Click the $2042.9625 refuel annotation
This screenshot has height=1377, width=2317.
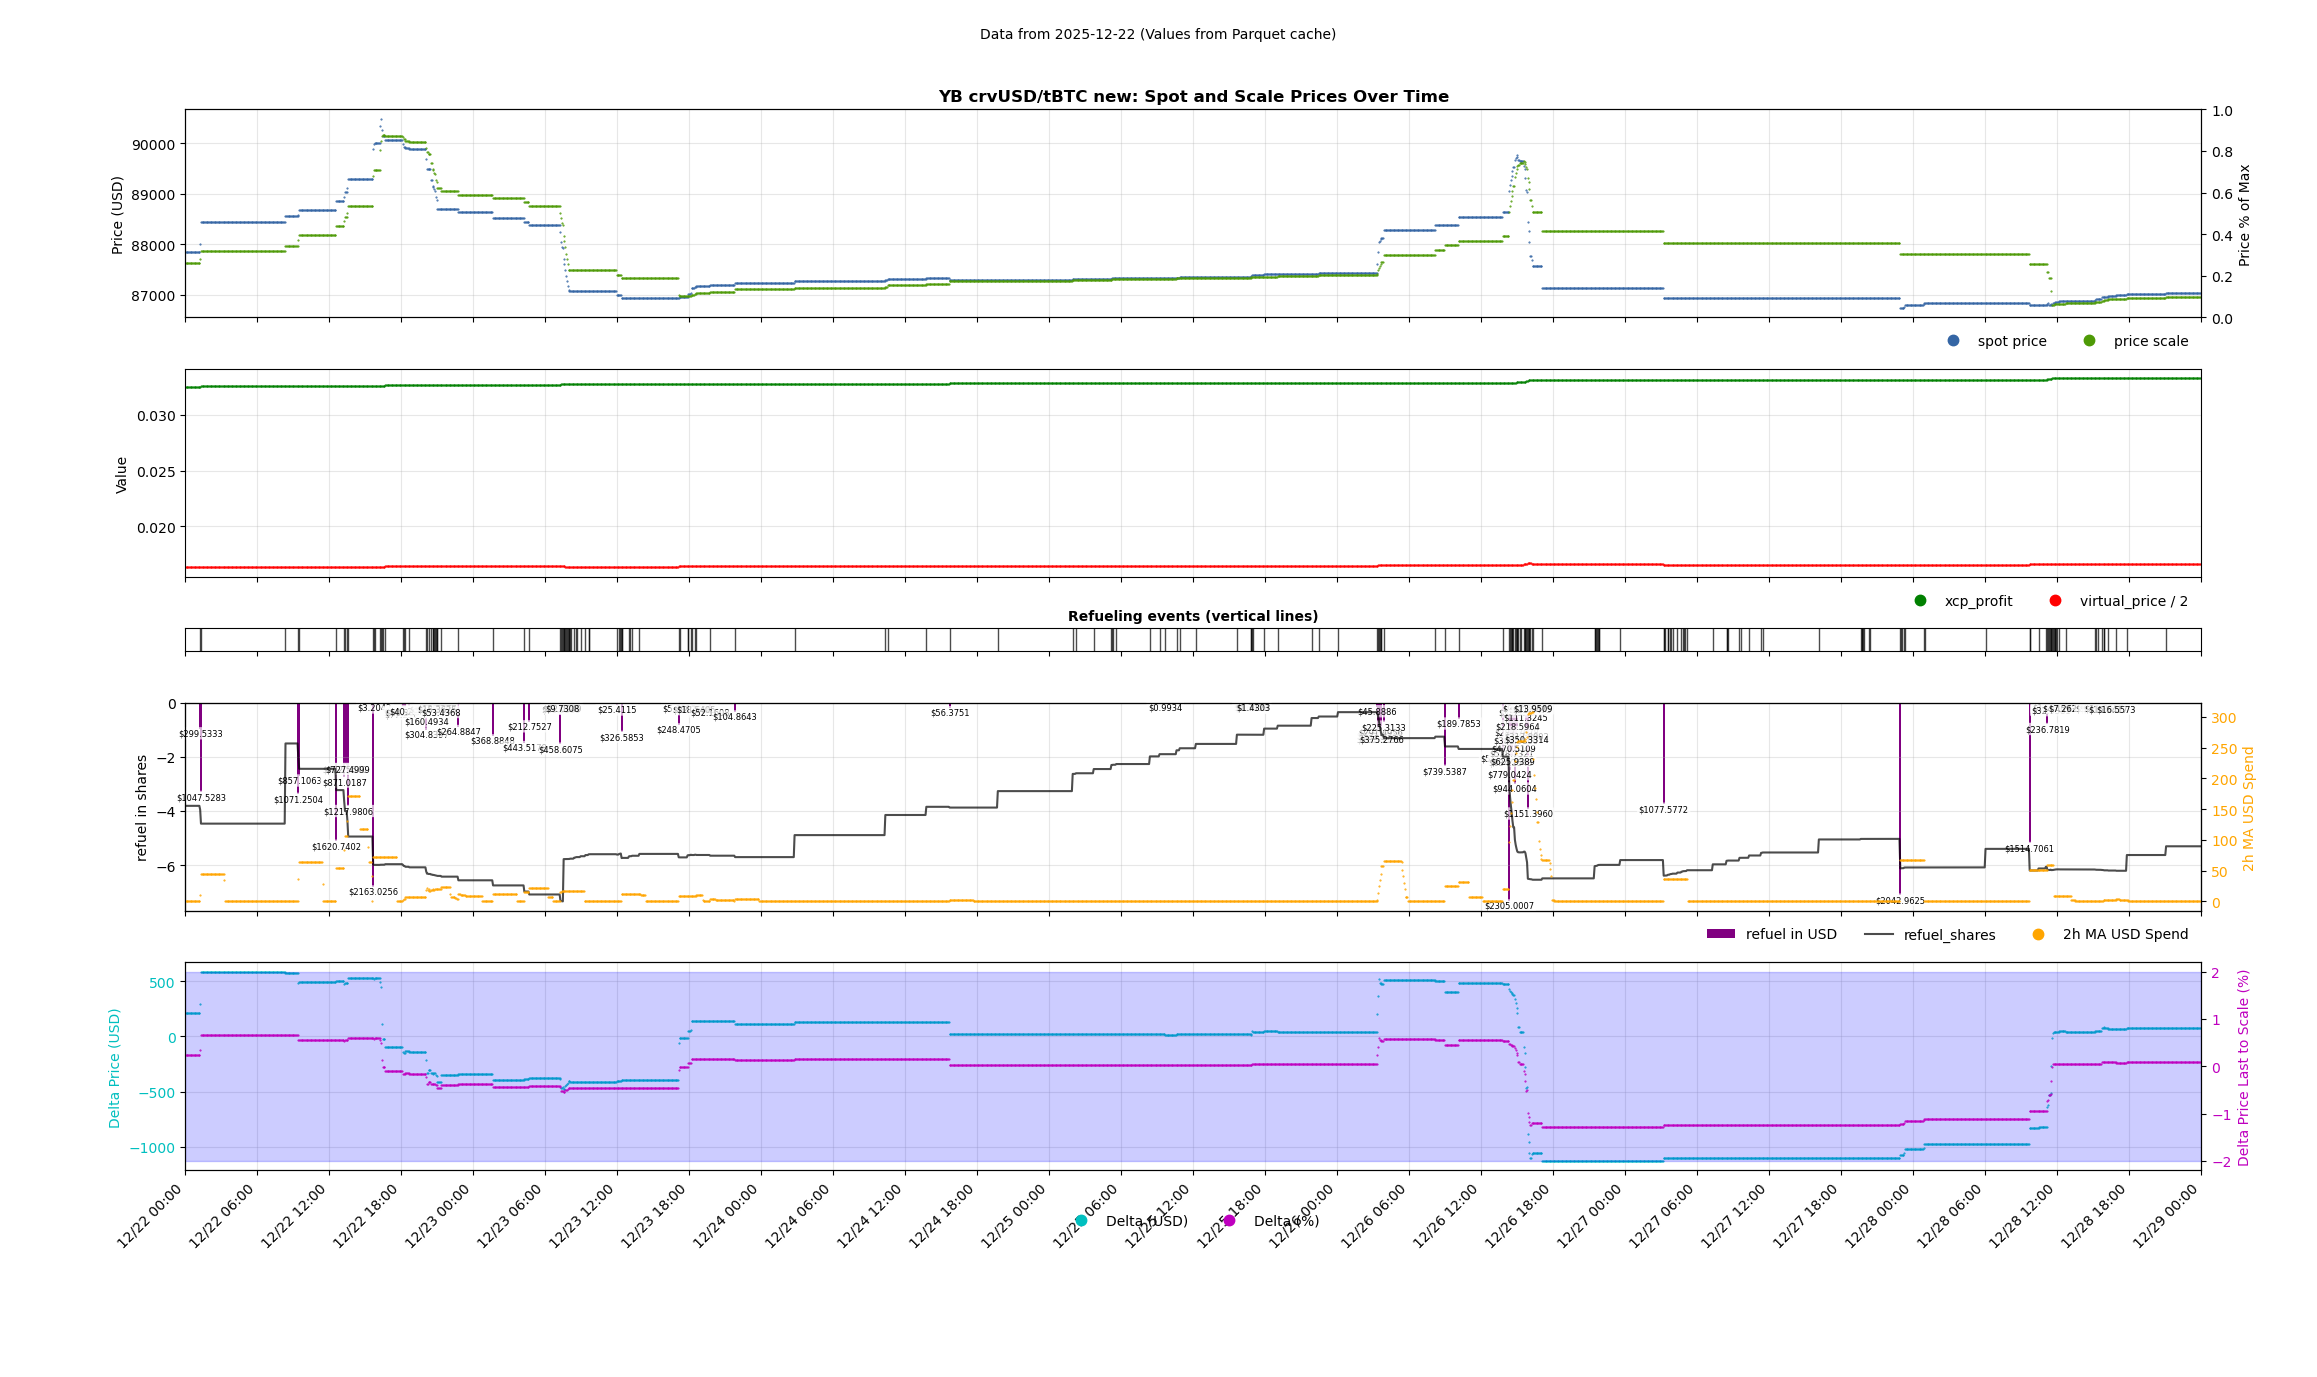(x=1899, y=901)
